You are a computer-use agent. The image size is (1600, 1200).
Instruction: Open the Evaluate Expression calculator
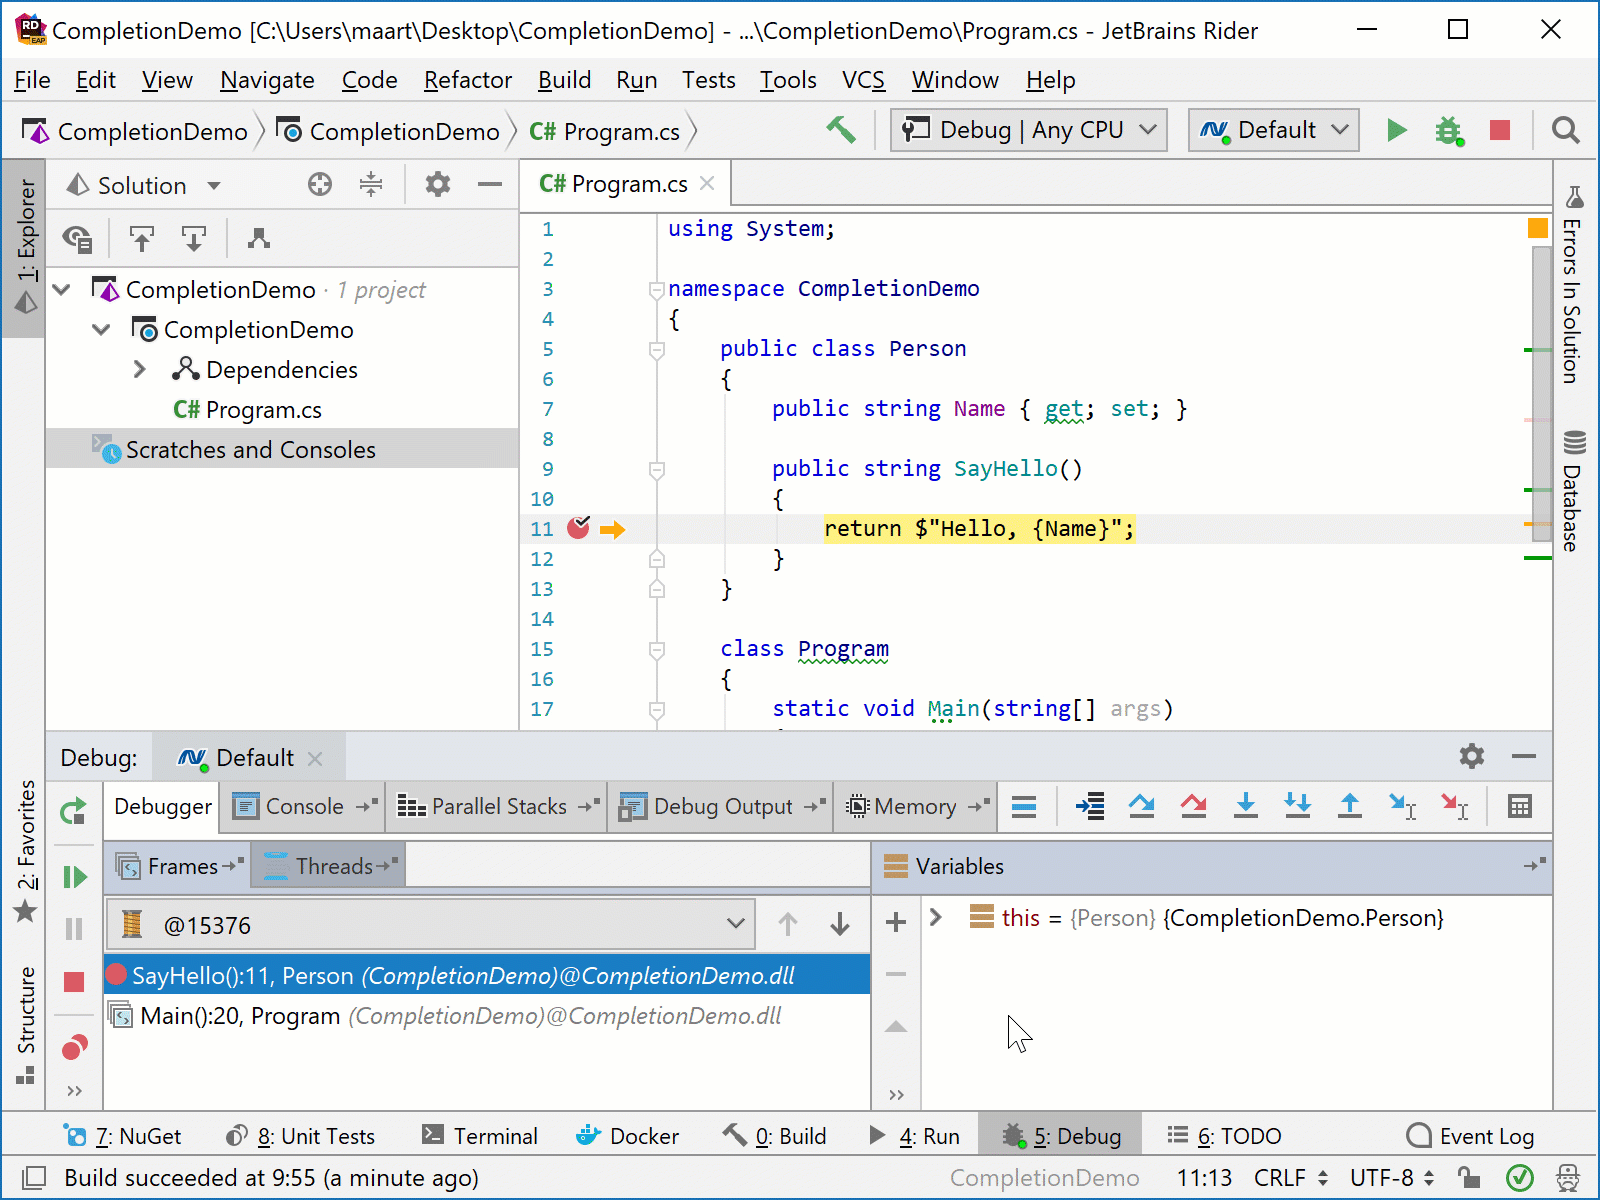coord(1518,806)
